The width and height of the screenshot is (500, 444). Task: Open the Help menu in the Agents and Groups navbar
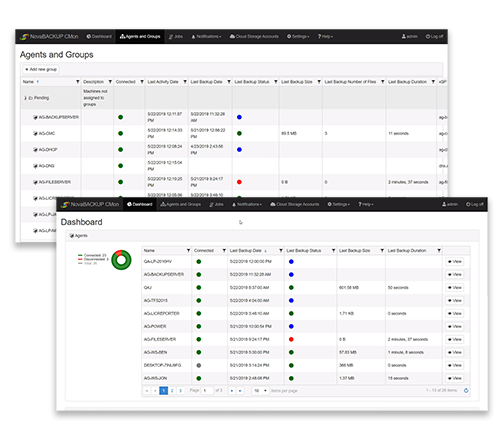(x=325, y=36)
